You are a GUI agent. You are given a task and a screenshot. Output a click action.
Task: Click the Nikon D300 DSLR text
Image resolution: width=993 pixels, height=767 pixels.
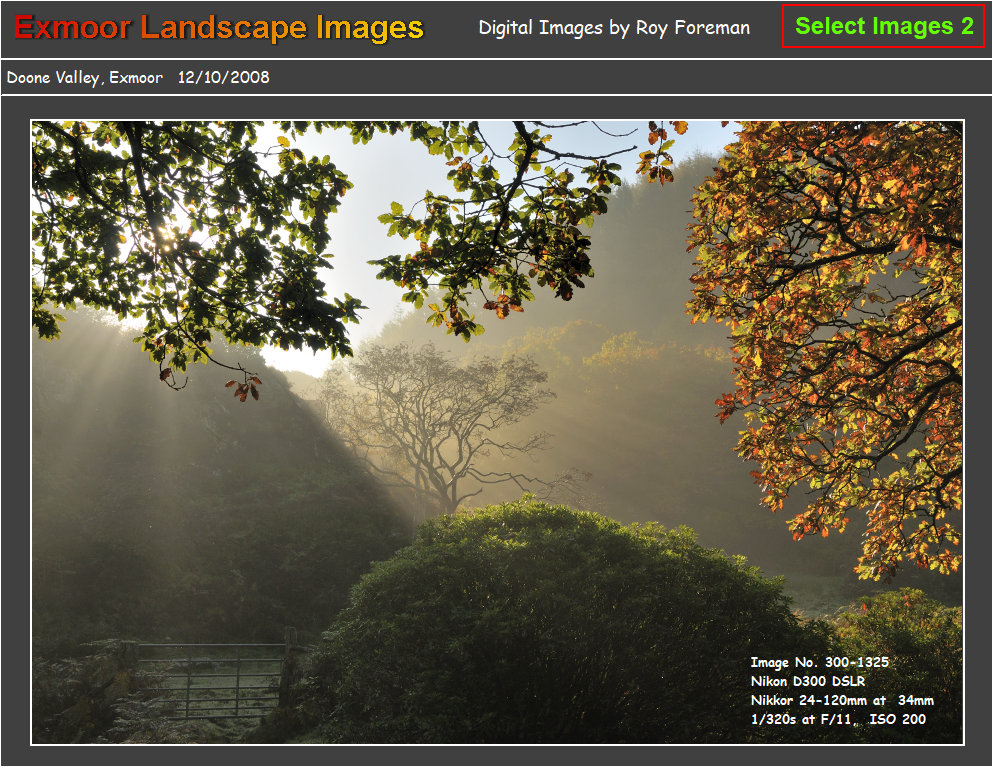(x=807, y=681)
